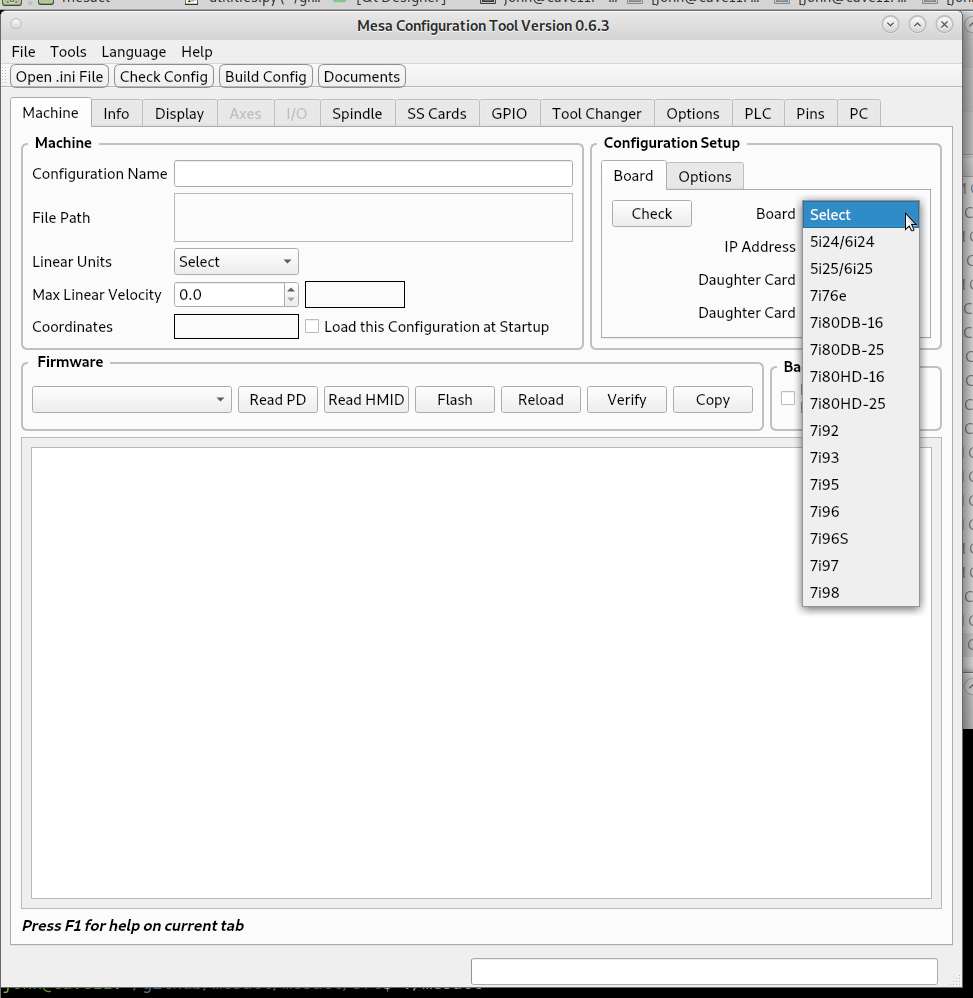Screen dimensions: 973x998
Task: Switch to the Tool Changer tab
Action: [x=597, y=113]
